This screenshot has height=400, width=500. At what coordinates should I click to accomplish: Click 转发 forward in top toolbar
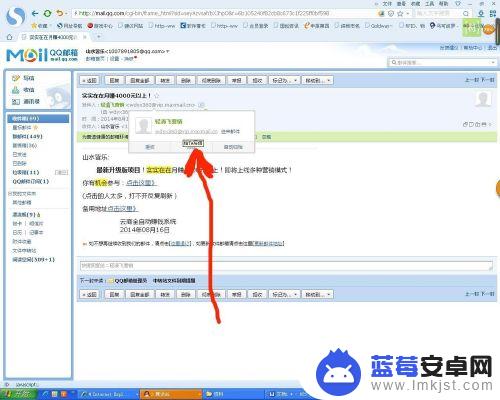click(165, 80)
